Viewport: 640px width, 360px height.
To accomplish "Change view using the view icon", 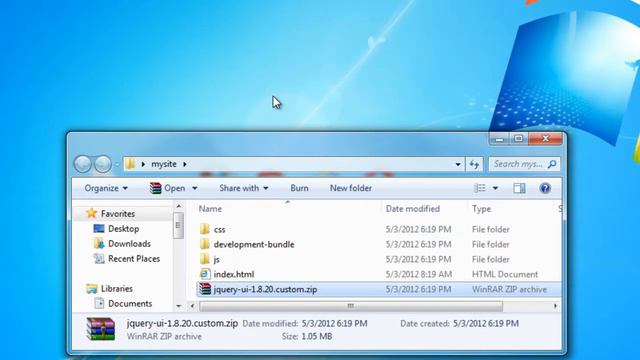I will [480, 188].
